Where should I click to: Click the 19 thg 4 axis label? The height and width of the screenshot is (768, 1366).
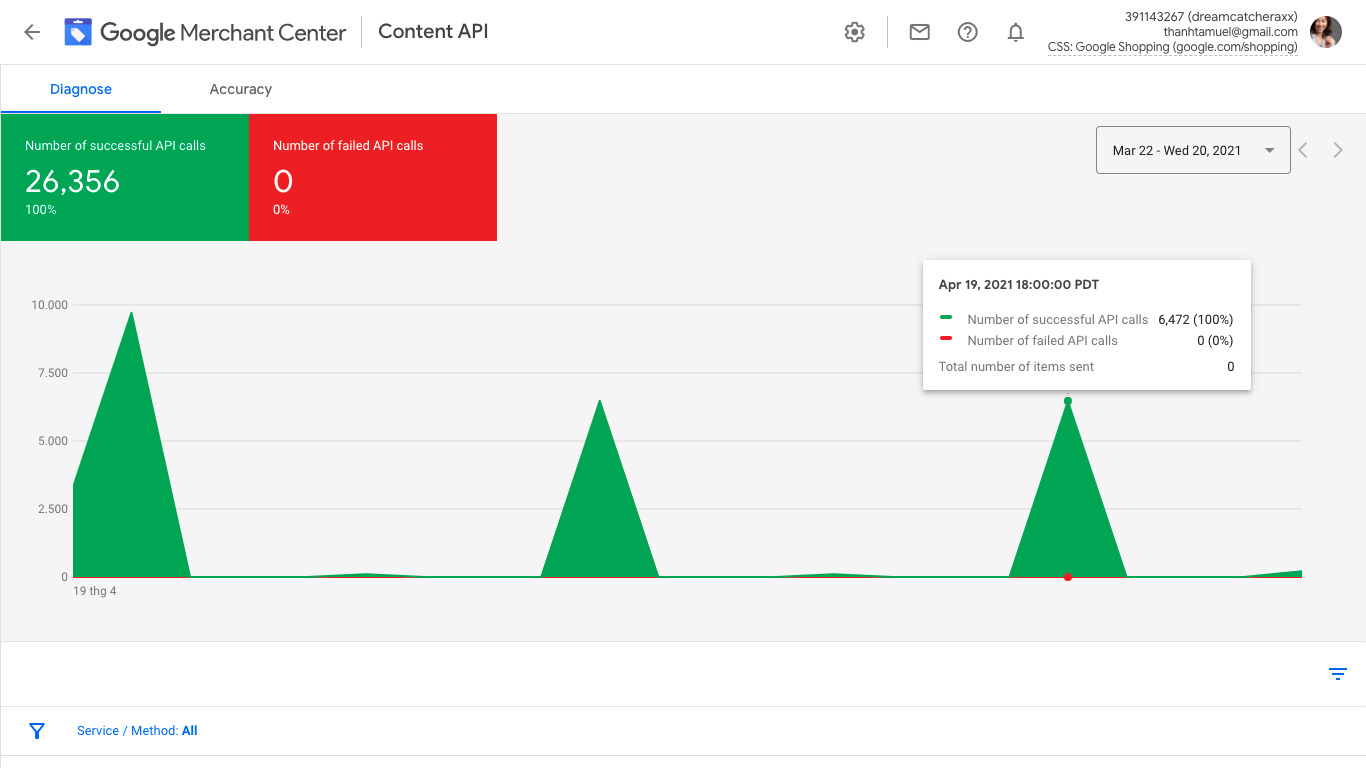pos(95,591)
